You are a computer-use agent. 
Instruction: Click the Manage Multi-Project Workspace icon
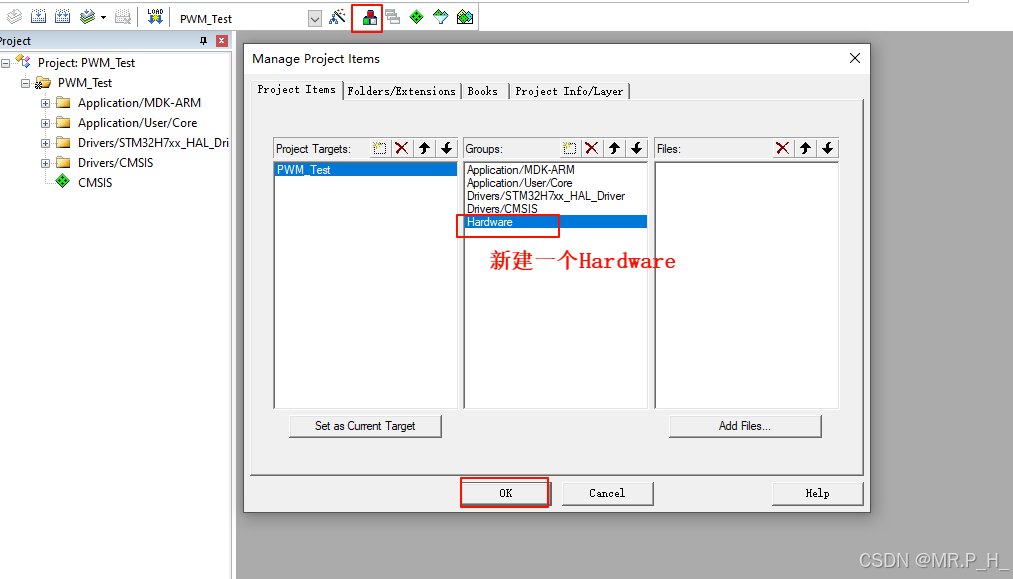click(393, 17)
